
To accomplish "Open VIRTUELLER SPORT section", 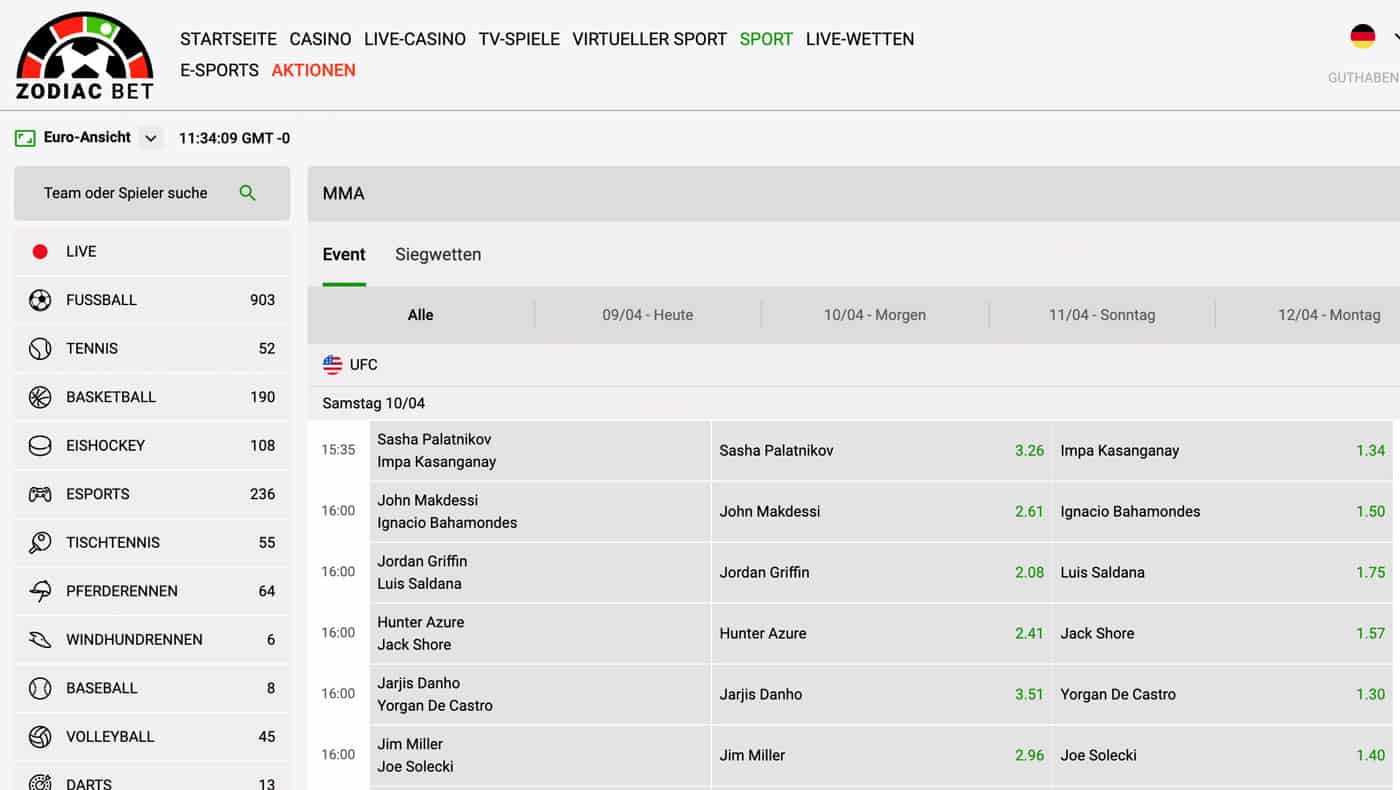I will (x=649, y=39).
